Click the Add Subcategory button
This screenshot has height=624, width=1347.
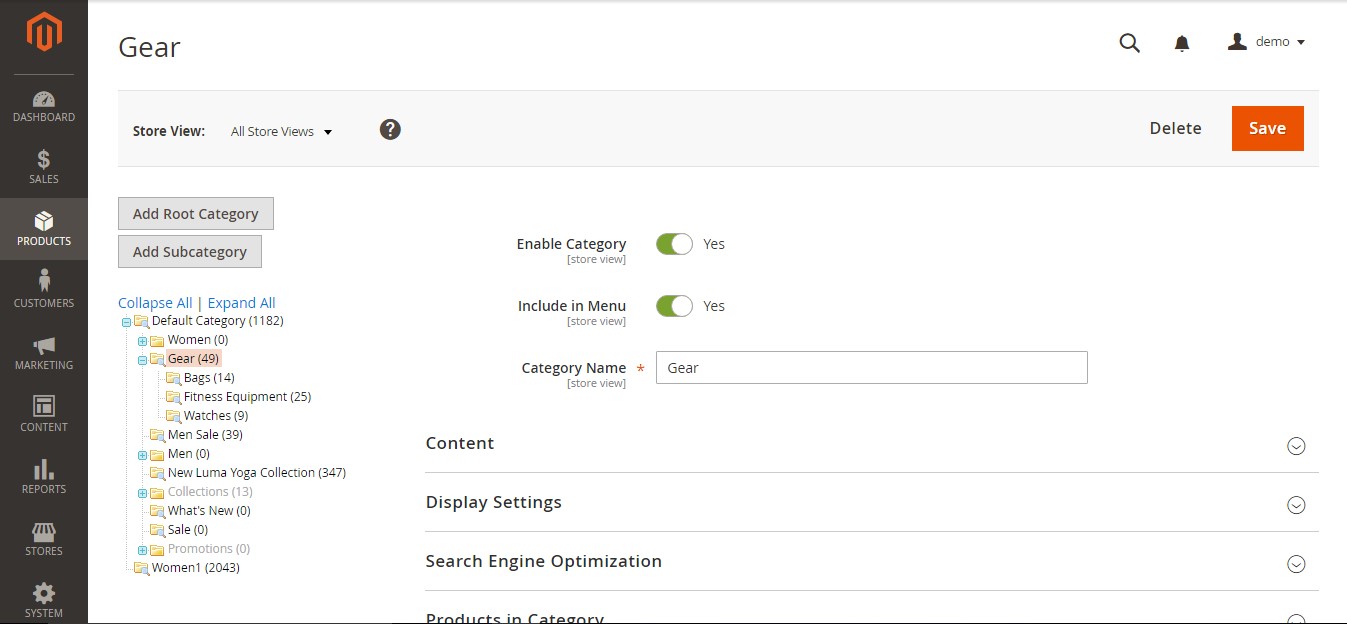click(x=190, y=252)
